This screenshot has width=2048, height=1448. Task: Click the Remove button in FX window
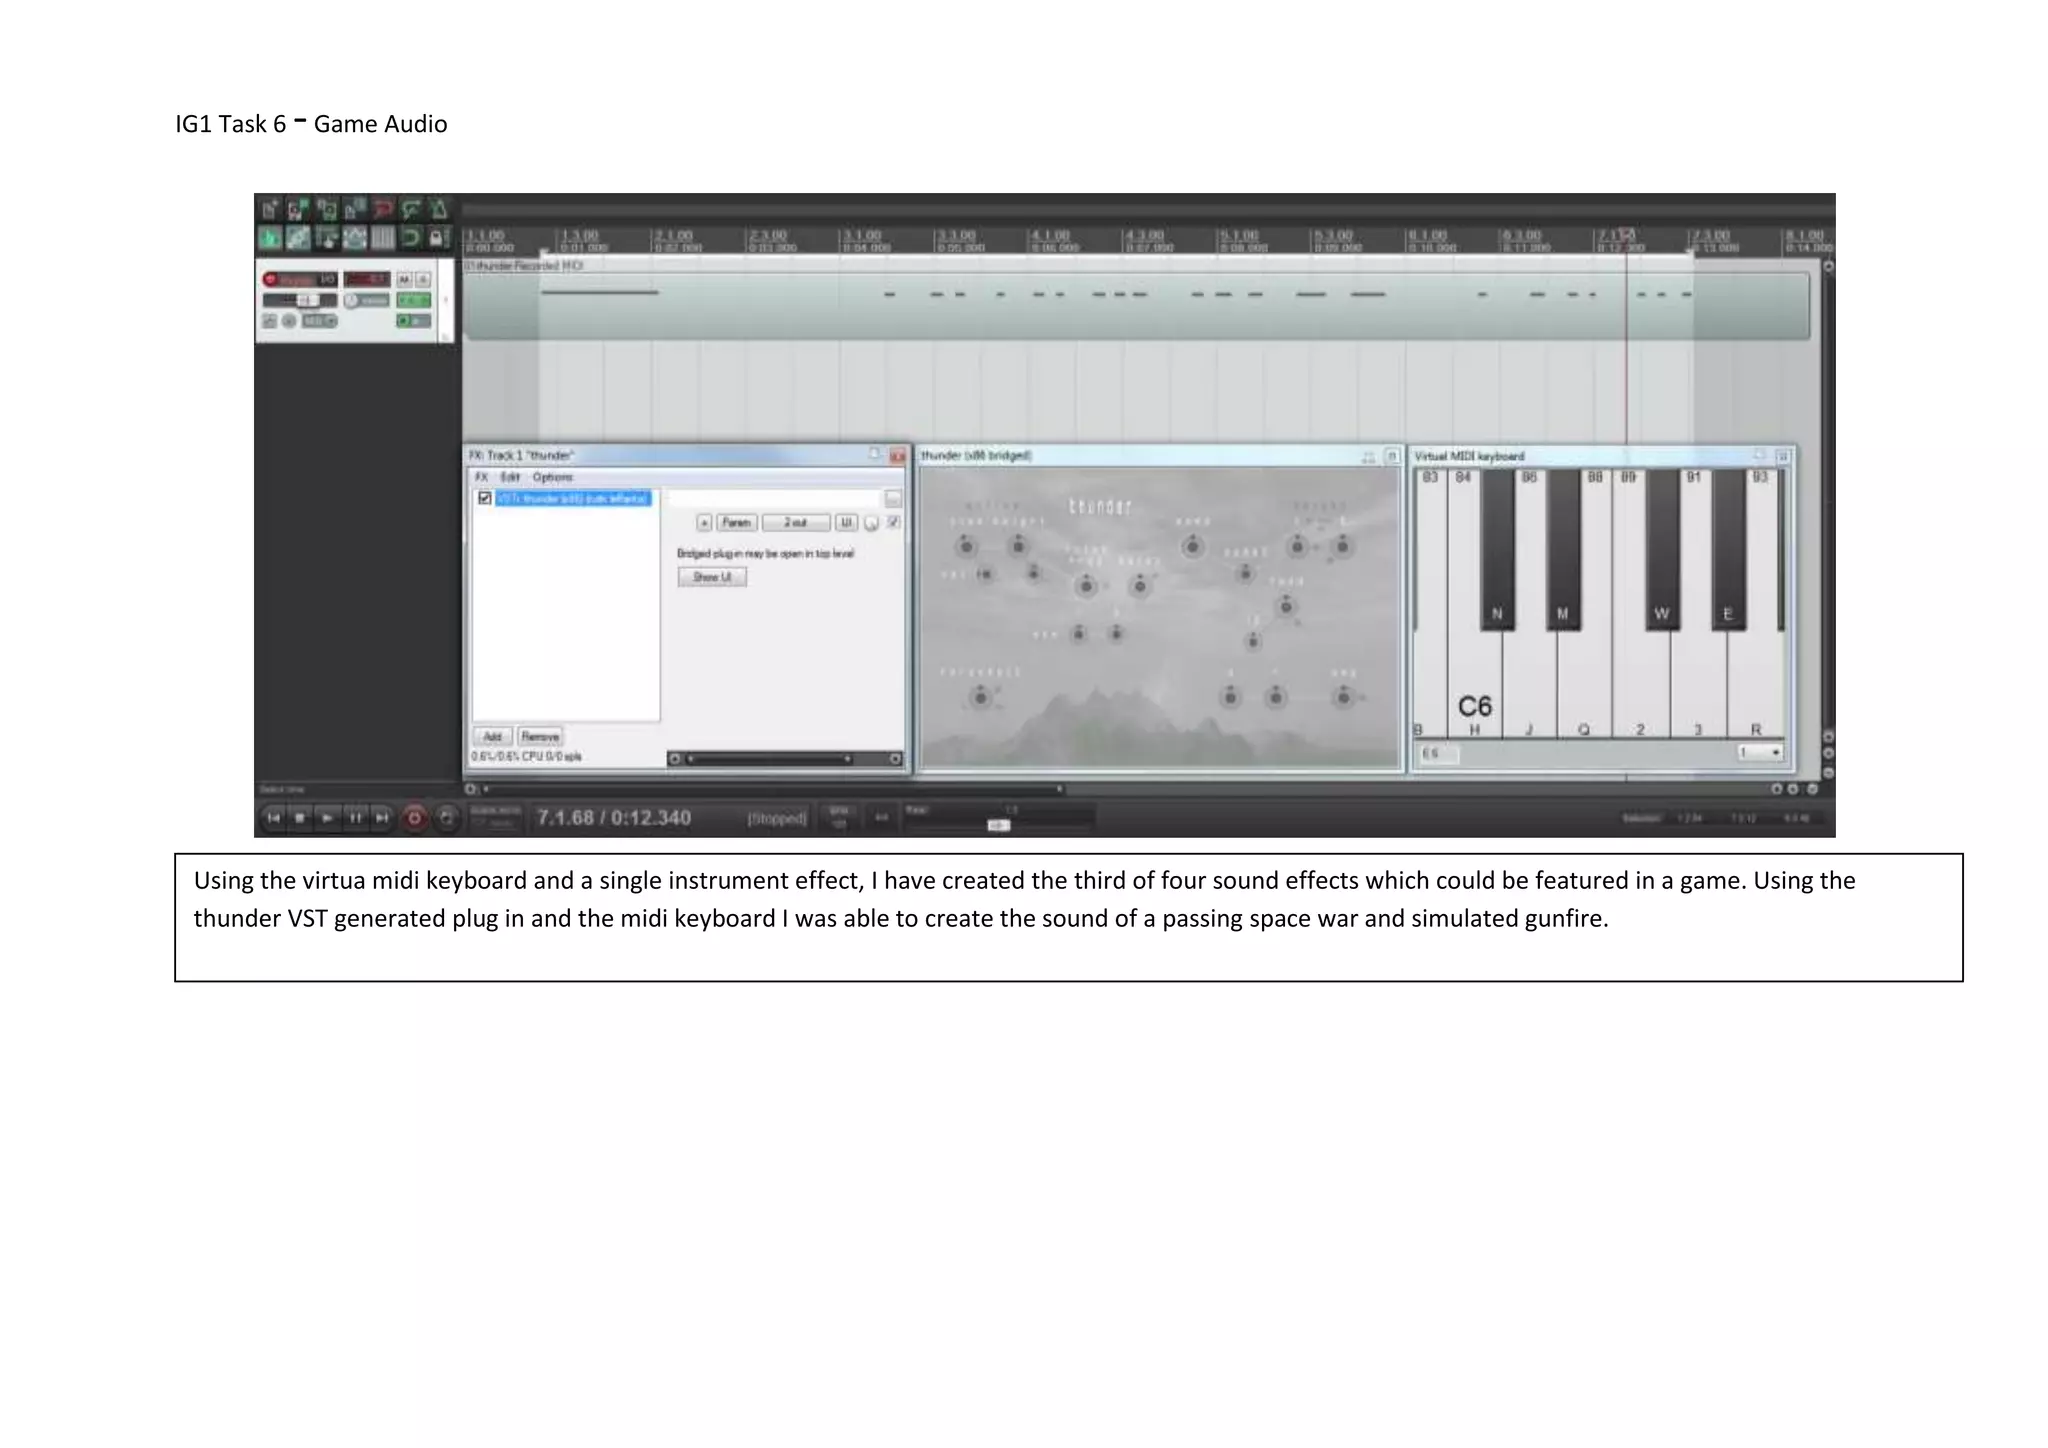pyautogui.click(x=540, y=737)
